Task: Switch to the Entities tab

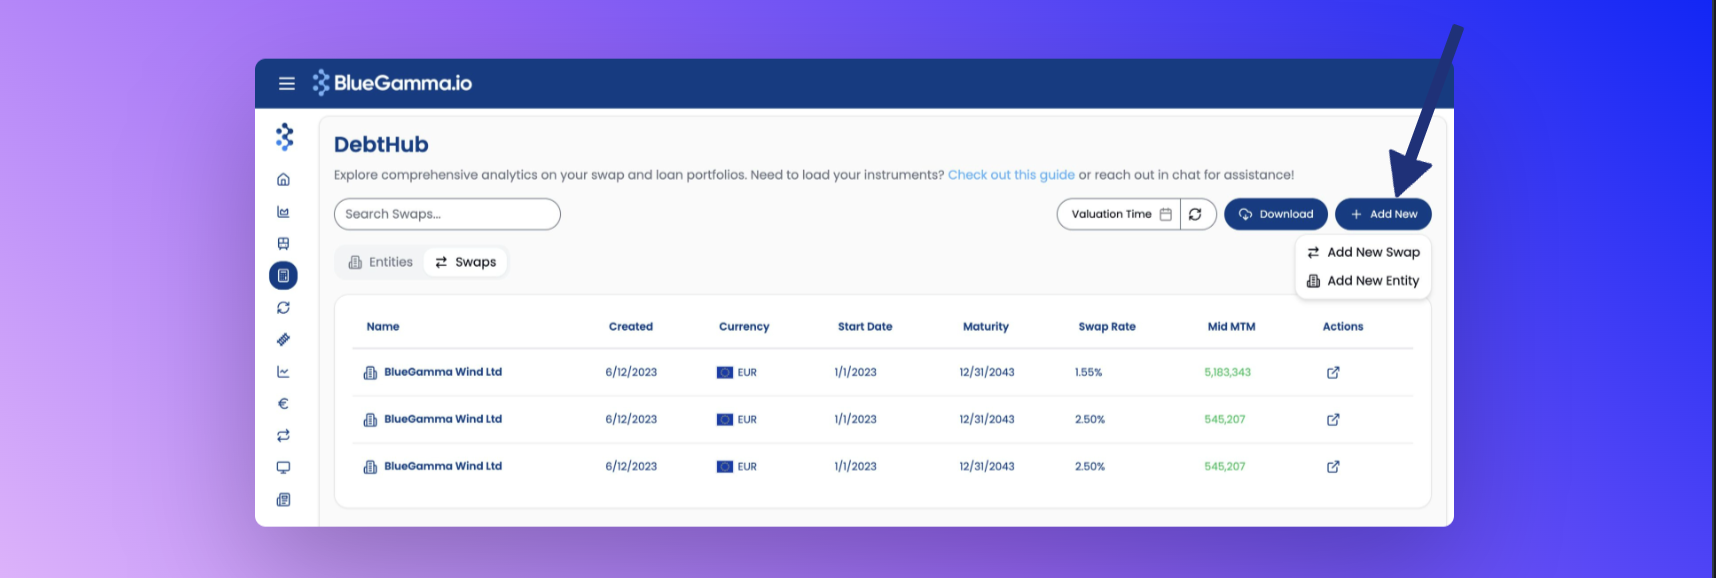Action: tap(380, 262)
